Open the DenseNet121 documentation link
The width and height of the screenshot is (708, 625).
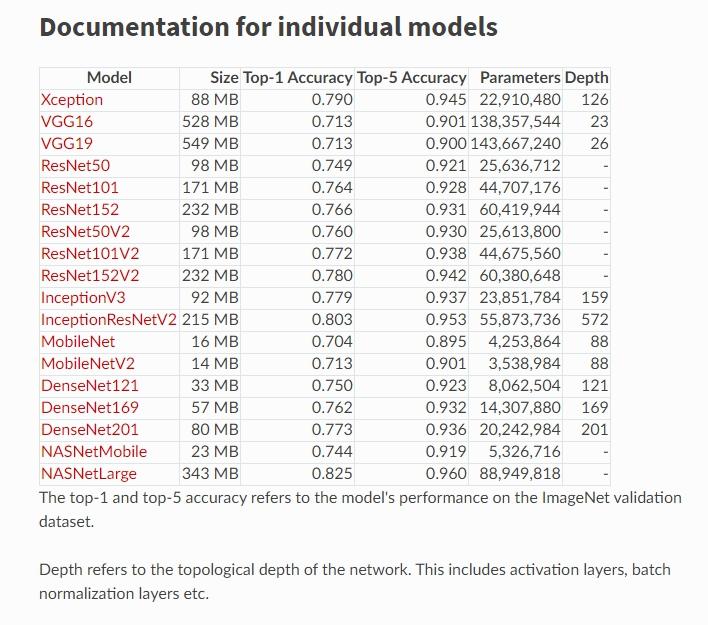[90, 386]
